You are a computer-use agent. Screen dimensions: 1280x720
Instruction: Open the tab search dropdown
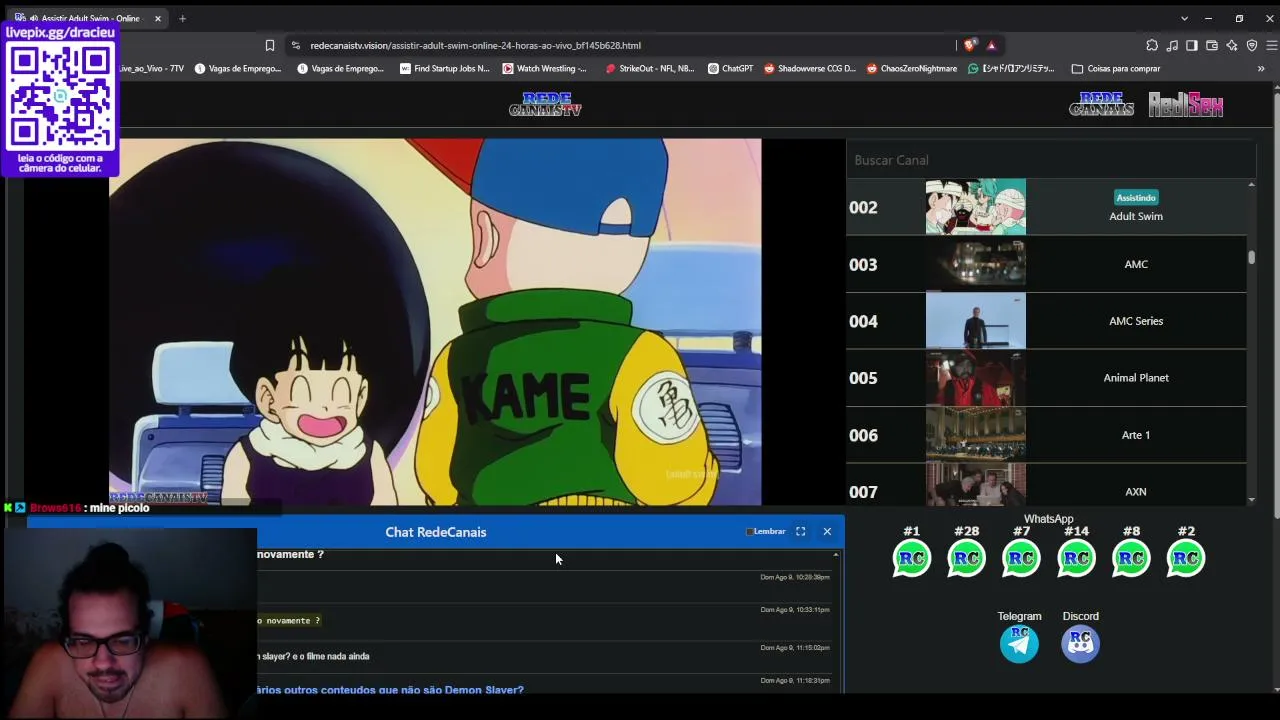click(x=1184, y=18)
